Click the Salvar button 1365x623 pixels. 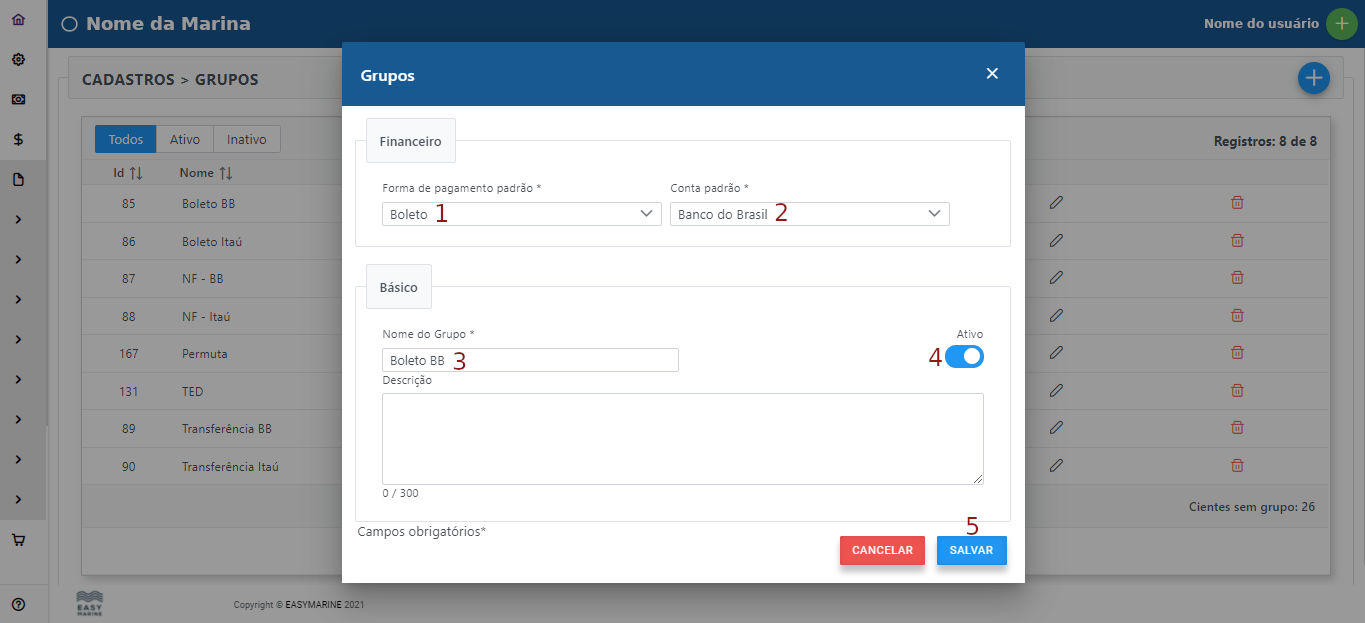971,551
